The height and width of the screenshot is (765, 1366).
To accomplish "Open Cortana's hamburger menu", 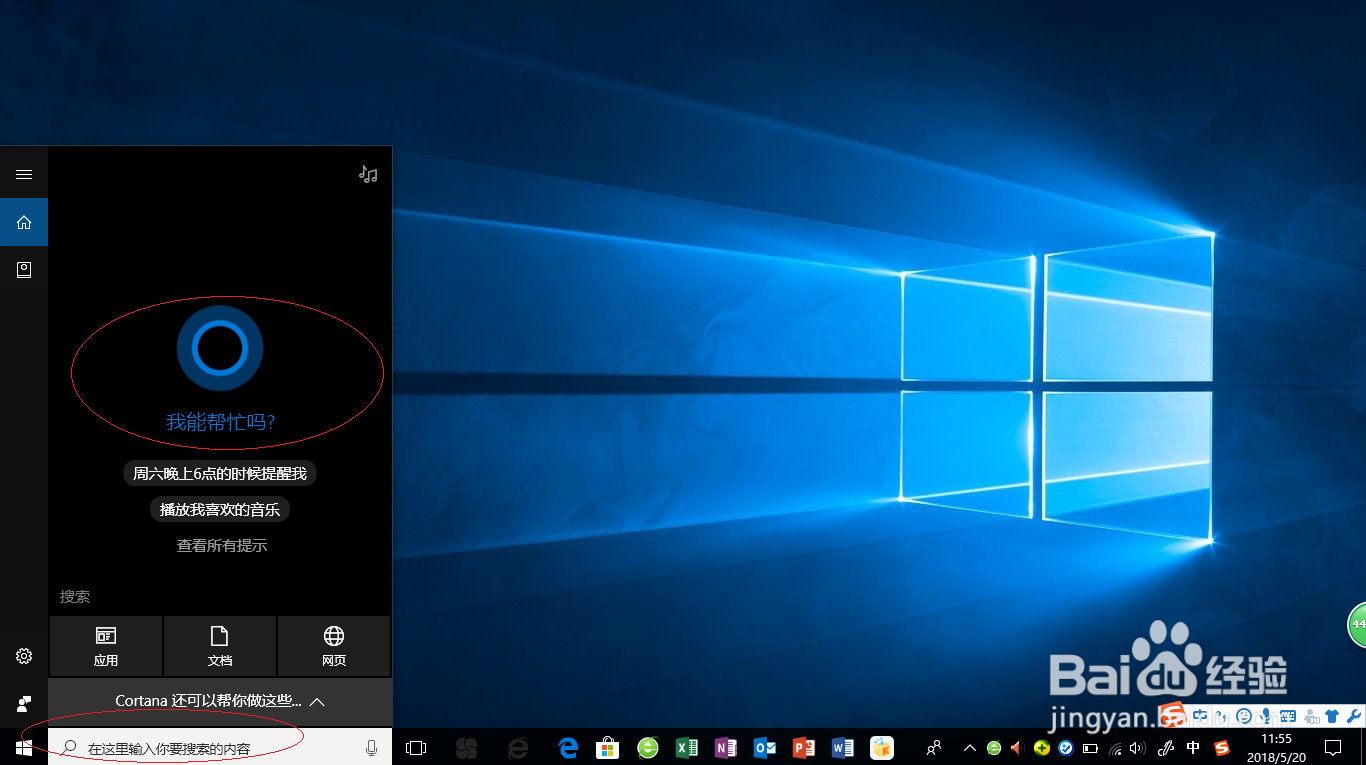I will pos(24,174).
